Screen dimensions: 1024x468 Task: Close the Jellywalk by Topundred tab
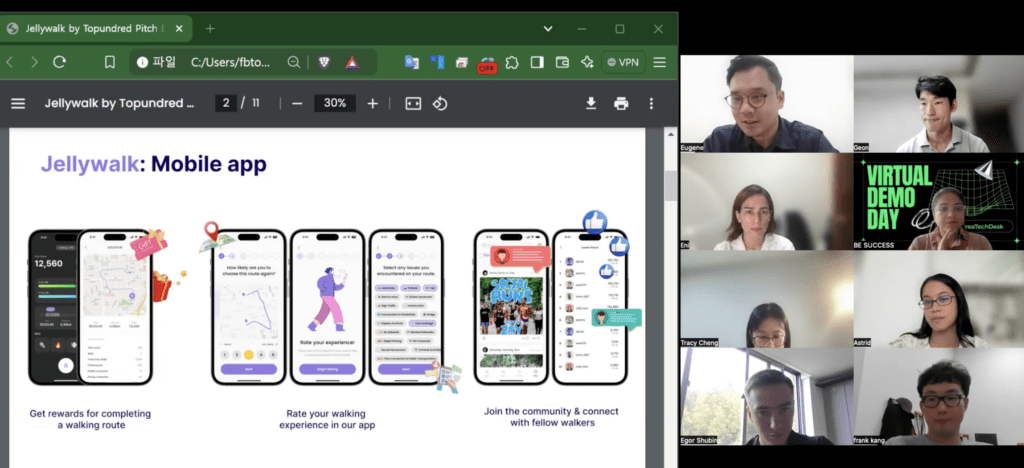tap(180, 29)
